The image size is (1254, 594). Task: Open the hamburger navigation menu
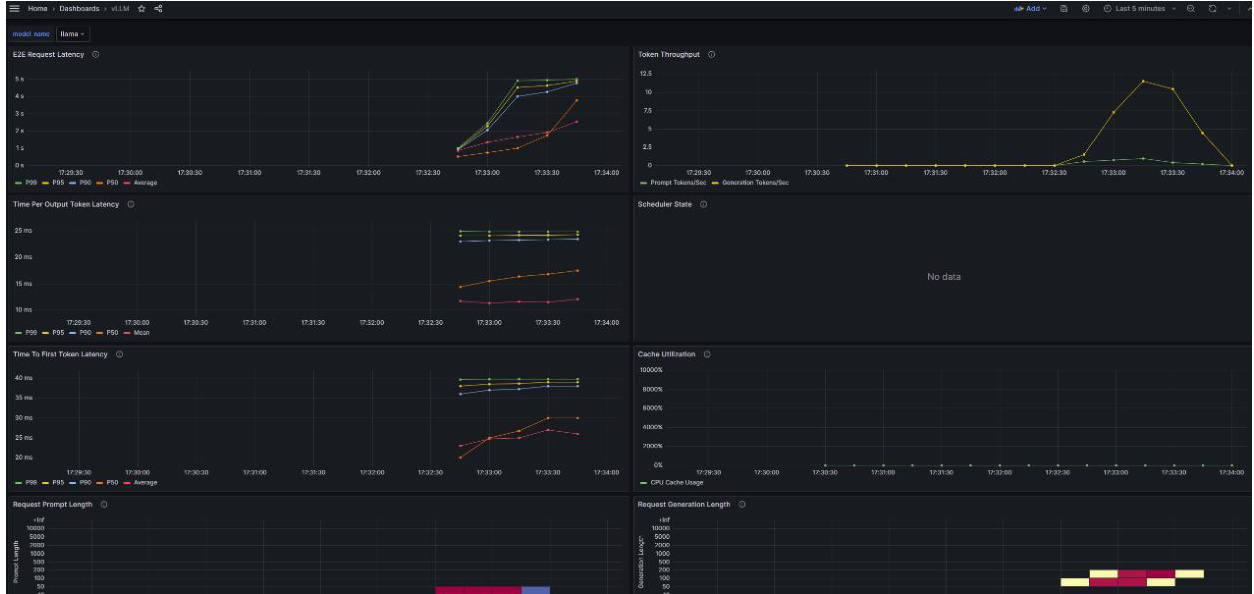[14, 8]
